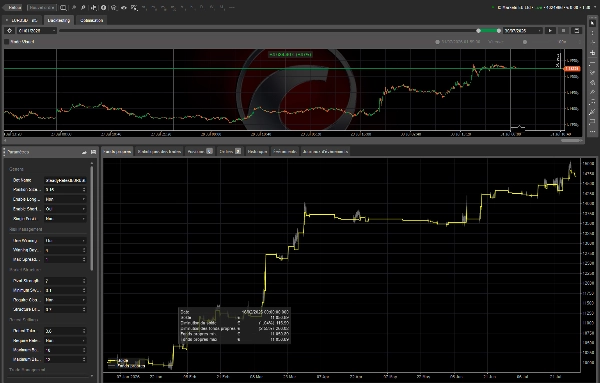Click the visual mode speed slider handle
600x383 pixels.
[x=525, y=42]
